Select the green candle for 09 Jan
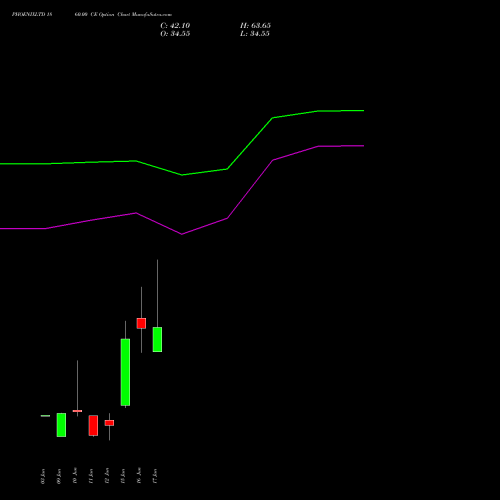This screenshot has height=500, width=500. point(61,425)
